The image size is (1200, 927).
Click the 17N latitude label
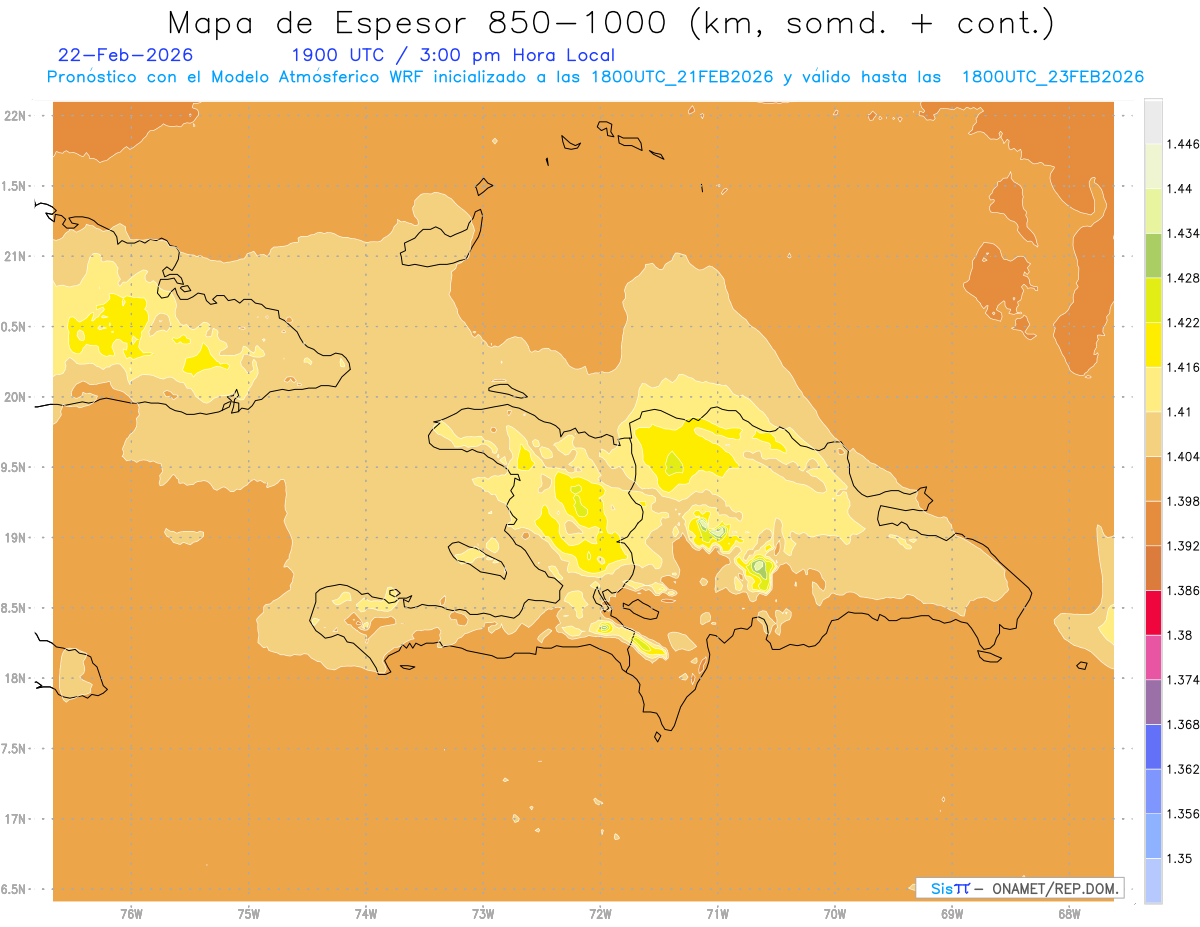click(14, 819)
